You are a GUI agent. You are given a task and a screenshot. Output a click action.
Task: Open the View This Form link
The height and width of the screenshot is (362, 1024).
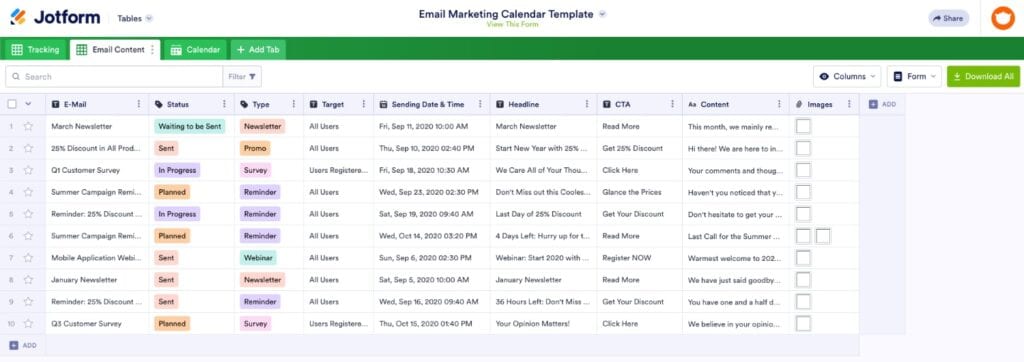[x=512, y=24]
